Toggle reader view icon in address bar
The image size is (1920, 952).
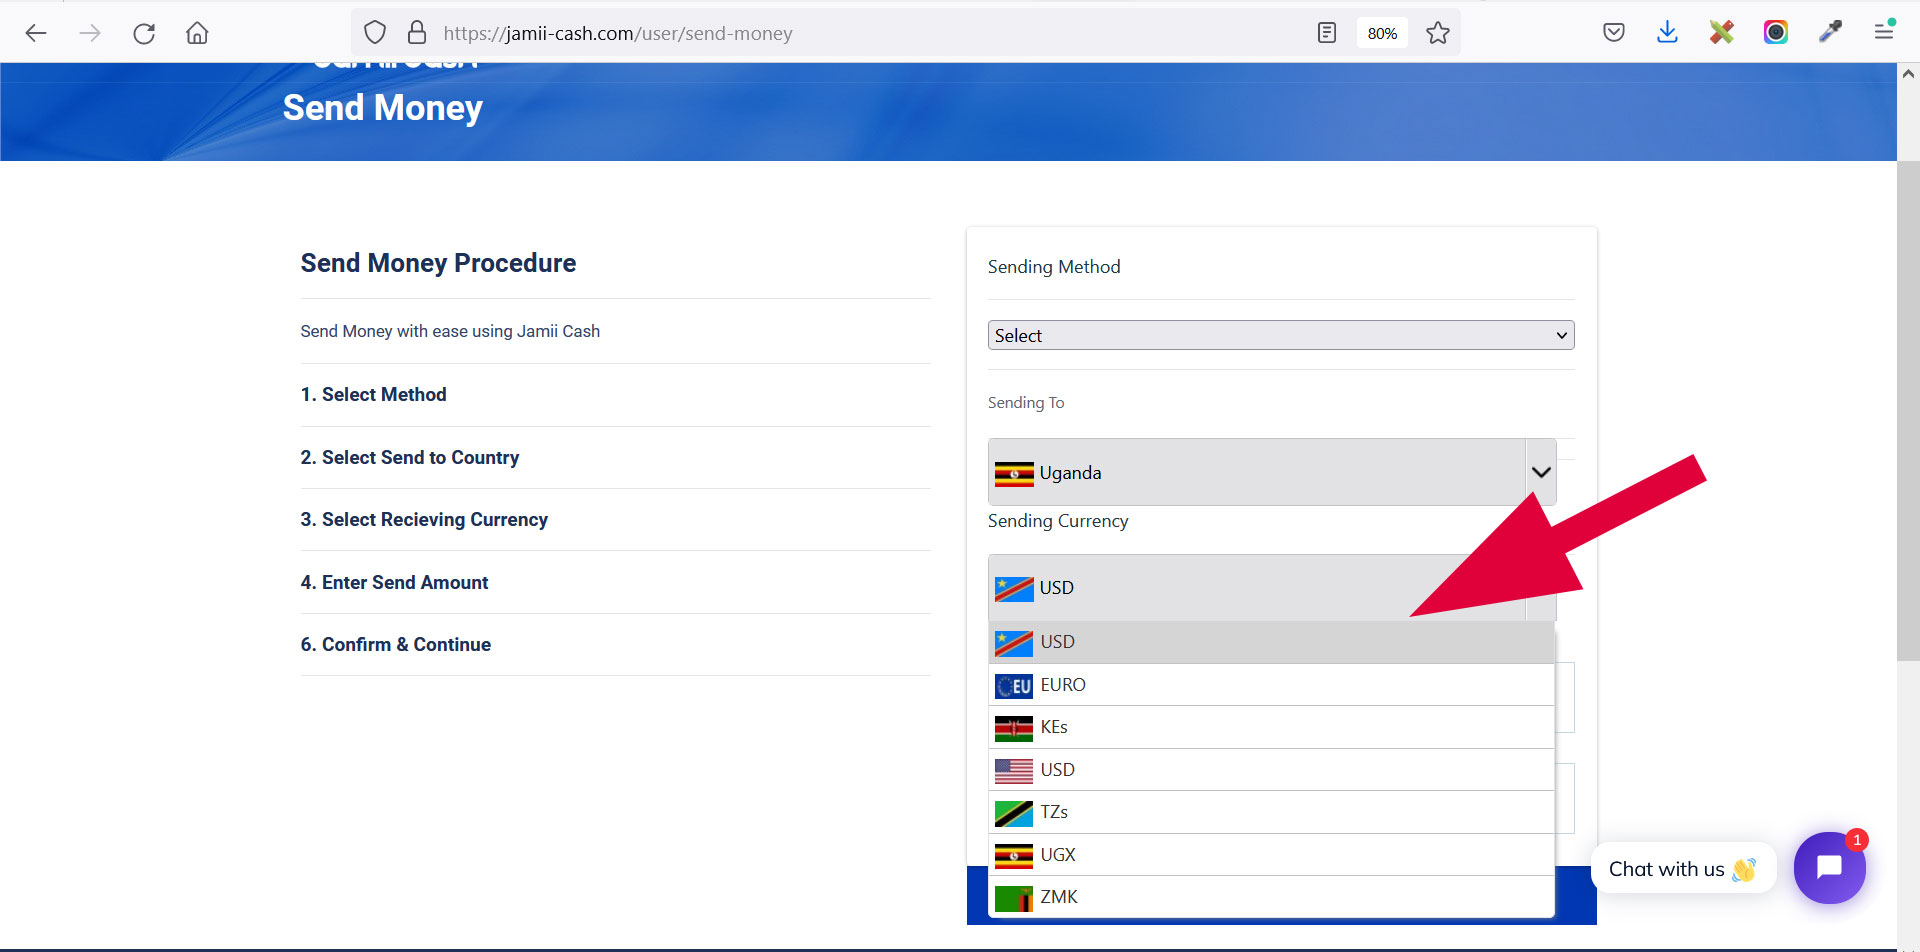1326,33
